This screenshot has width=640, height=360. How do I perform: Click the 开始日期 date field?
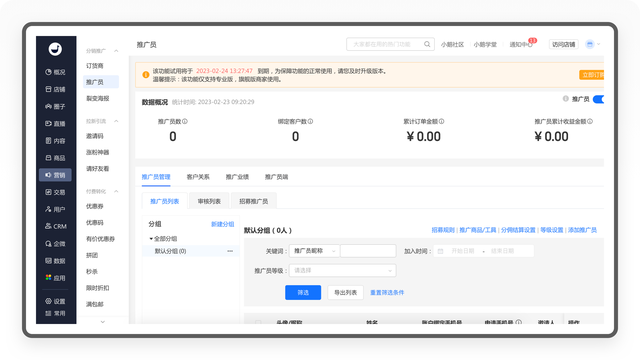[x=463, y=251]
